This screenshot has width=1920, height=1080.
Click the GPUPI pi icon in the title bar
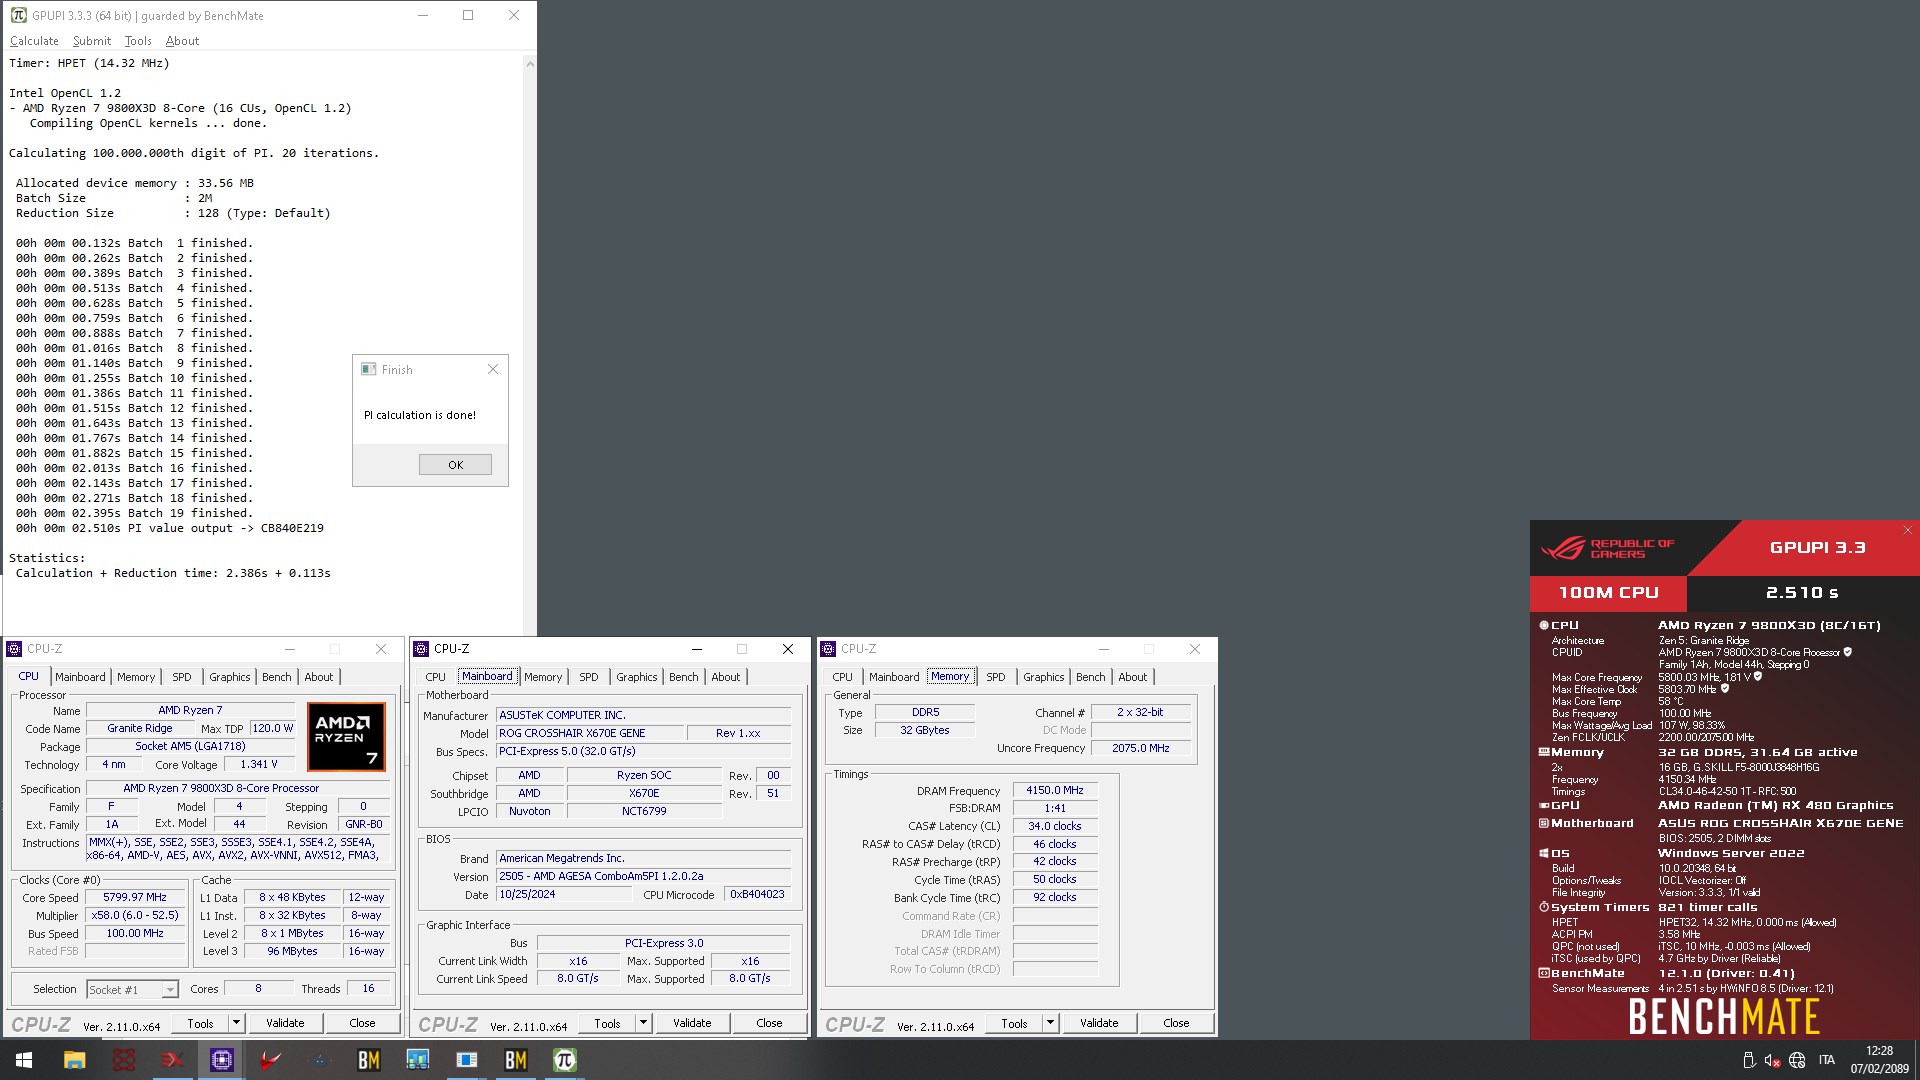click(18, 15)
